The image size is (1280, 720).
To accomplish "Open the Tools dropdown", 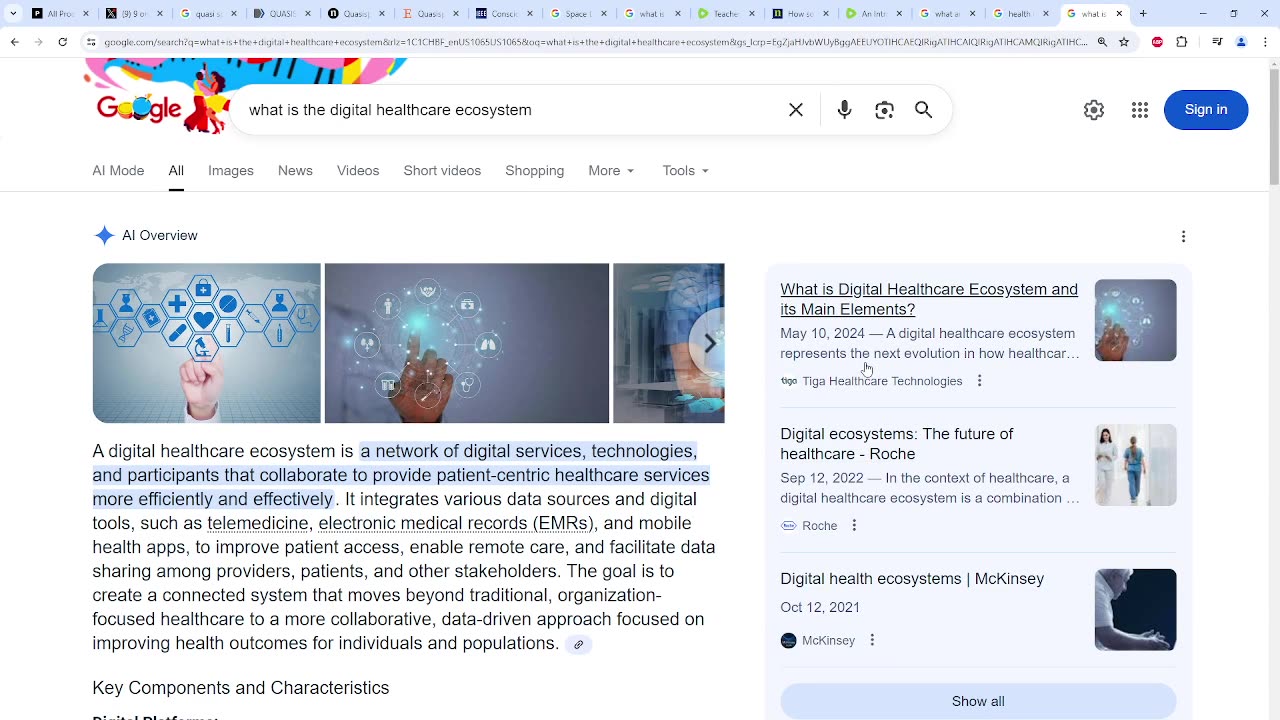I will coord(685,171).
